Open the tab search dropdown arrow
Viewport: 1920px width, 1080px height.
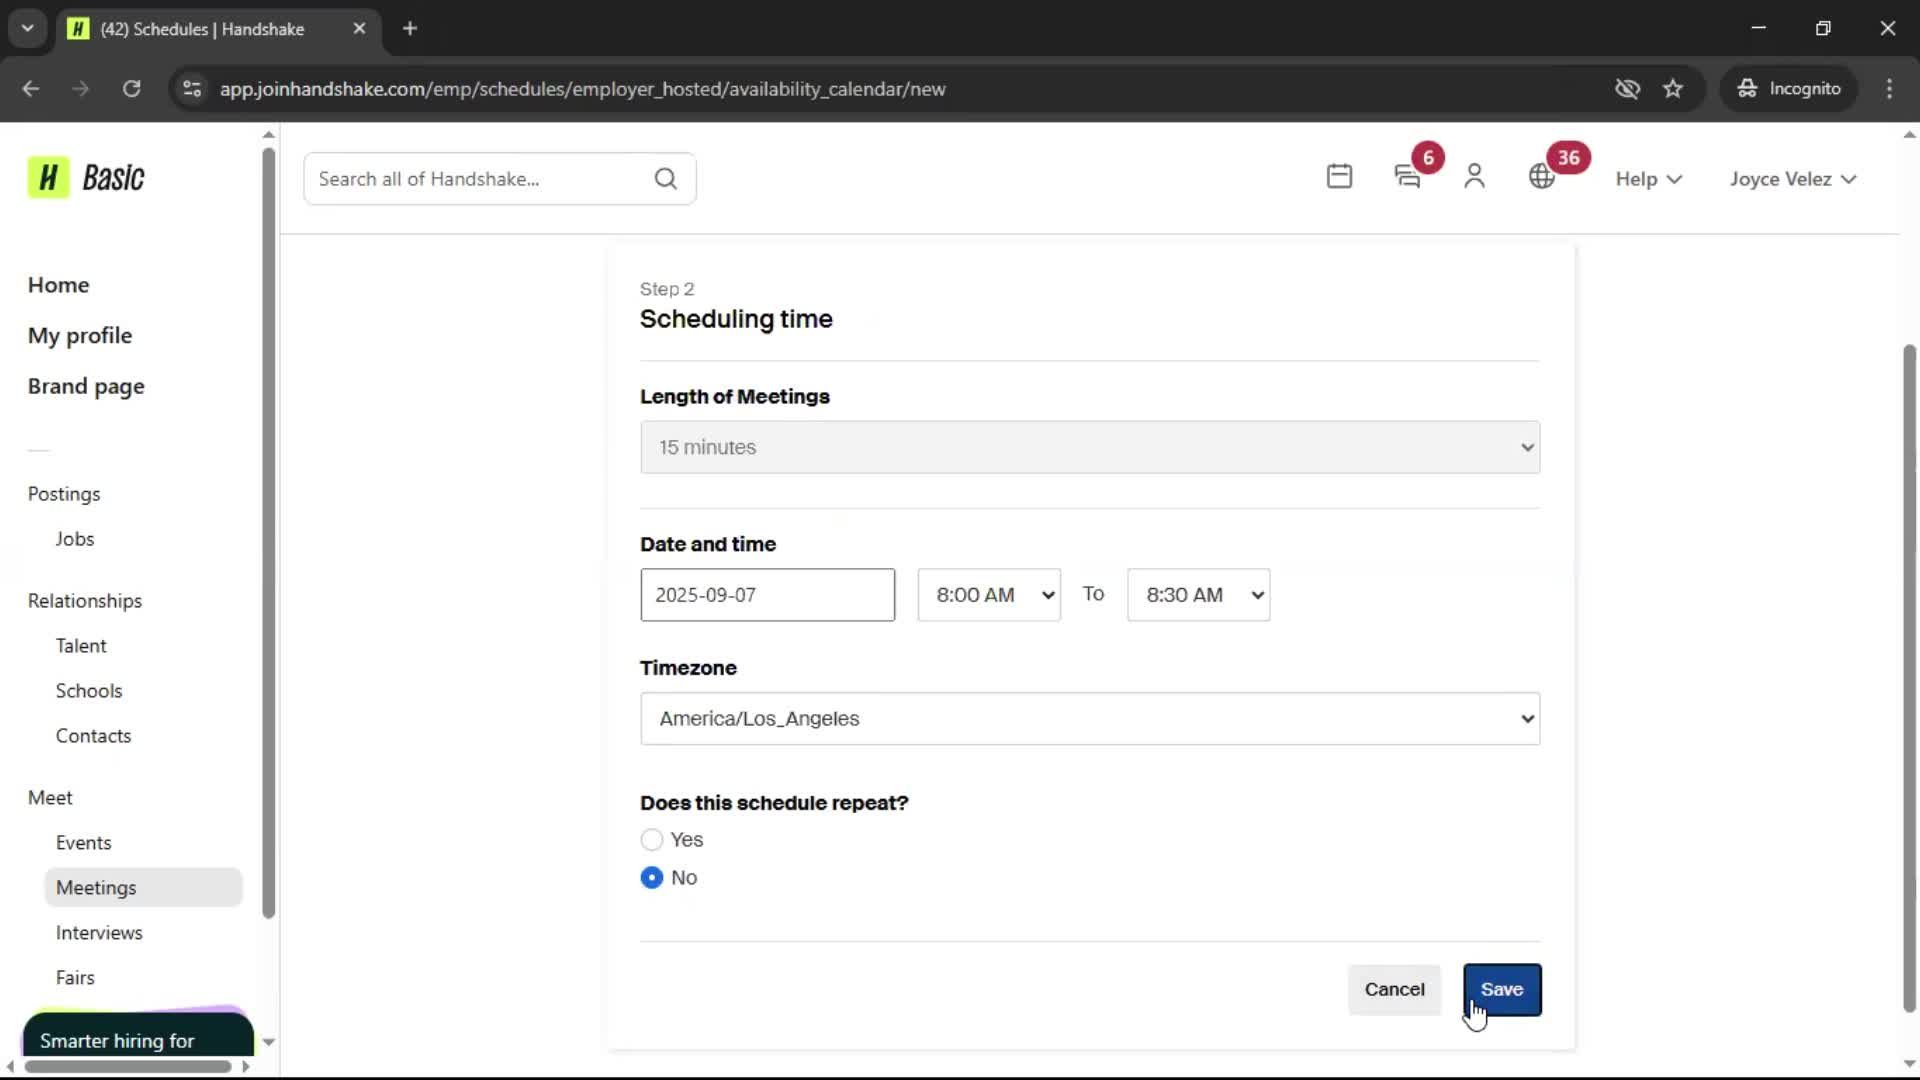click(28, 29)
